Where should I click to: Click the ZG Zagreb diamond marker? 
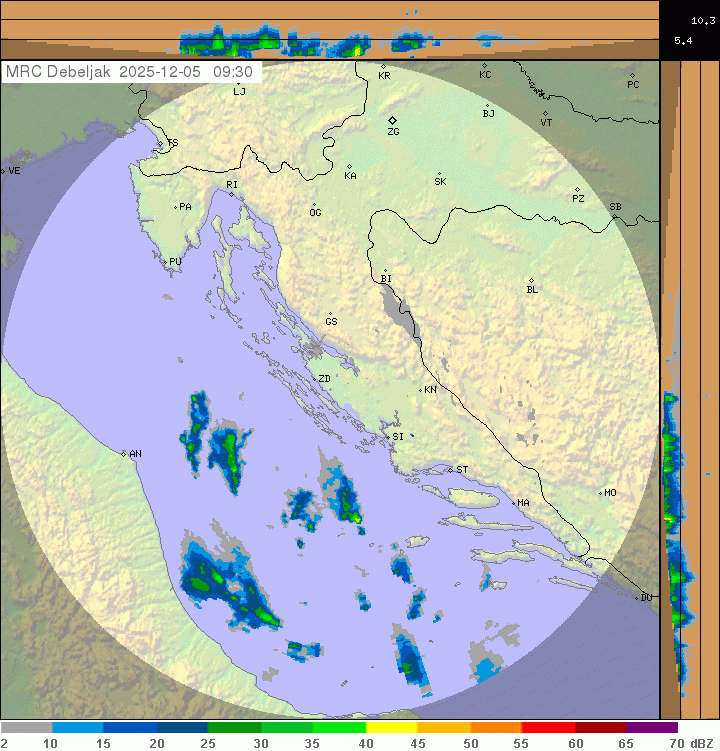pyautogui.click(x=392, y=120)
